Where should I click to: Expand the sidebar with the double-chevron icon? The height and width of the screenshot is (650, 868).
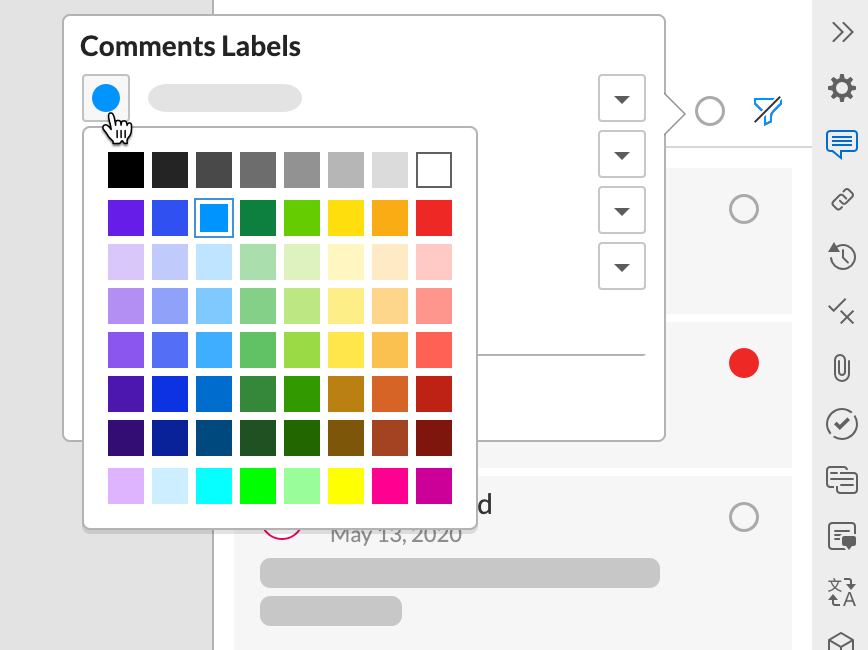pos(842,31)
